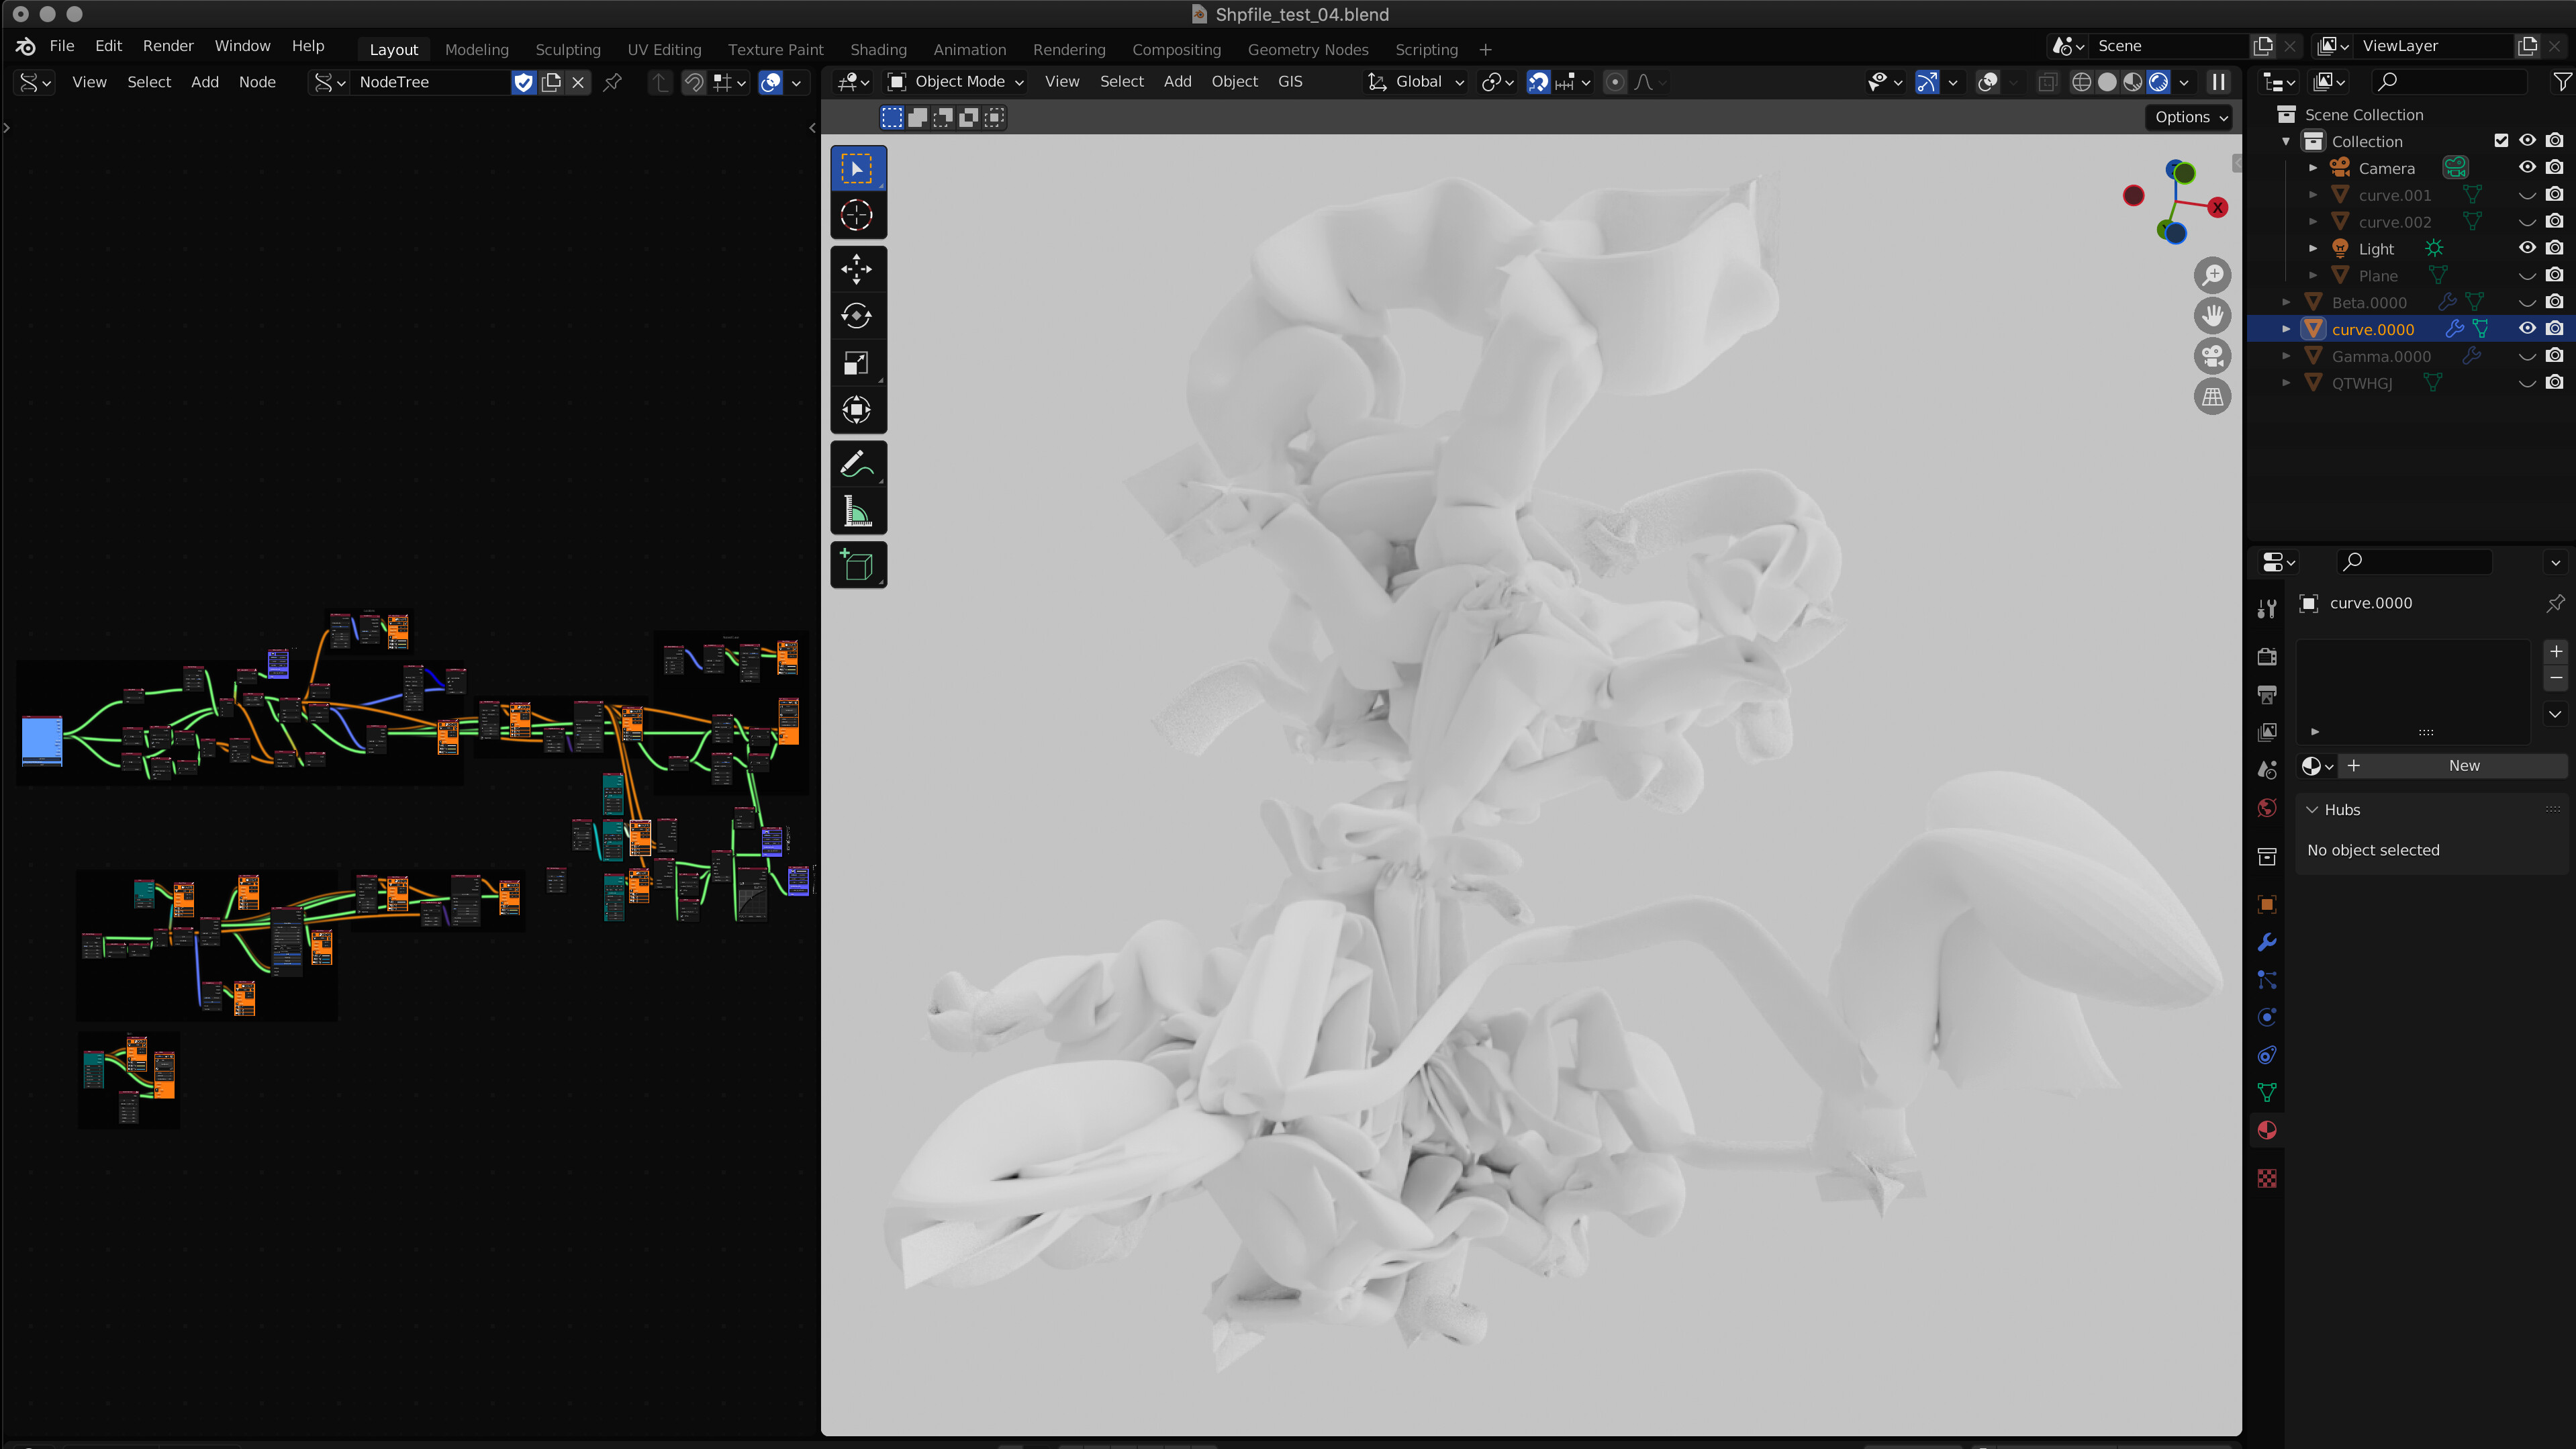
Task: Select the Add Cube tool
Action: (856, 566)
